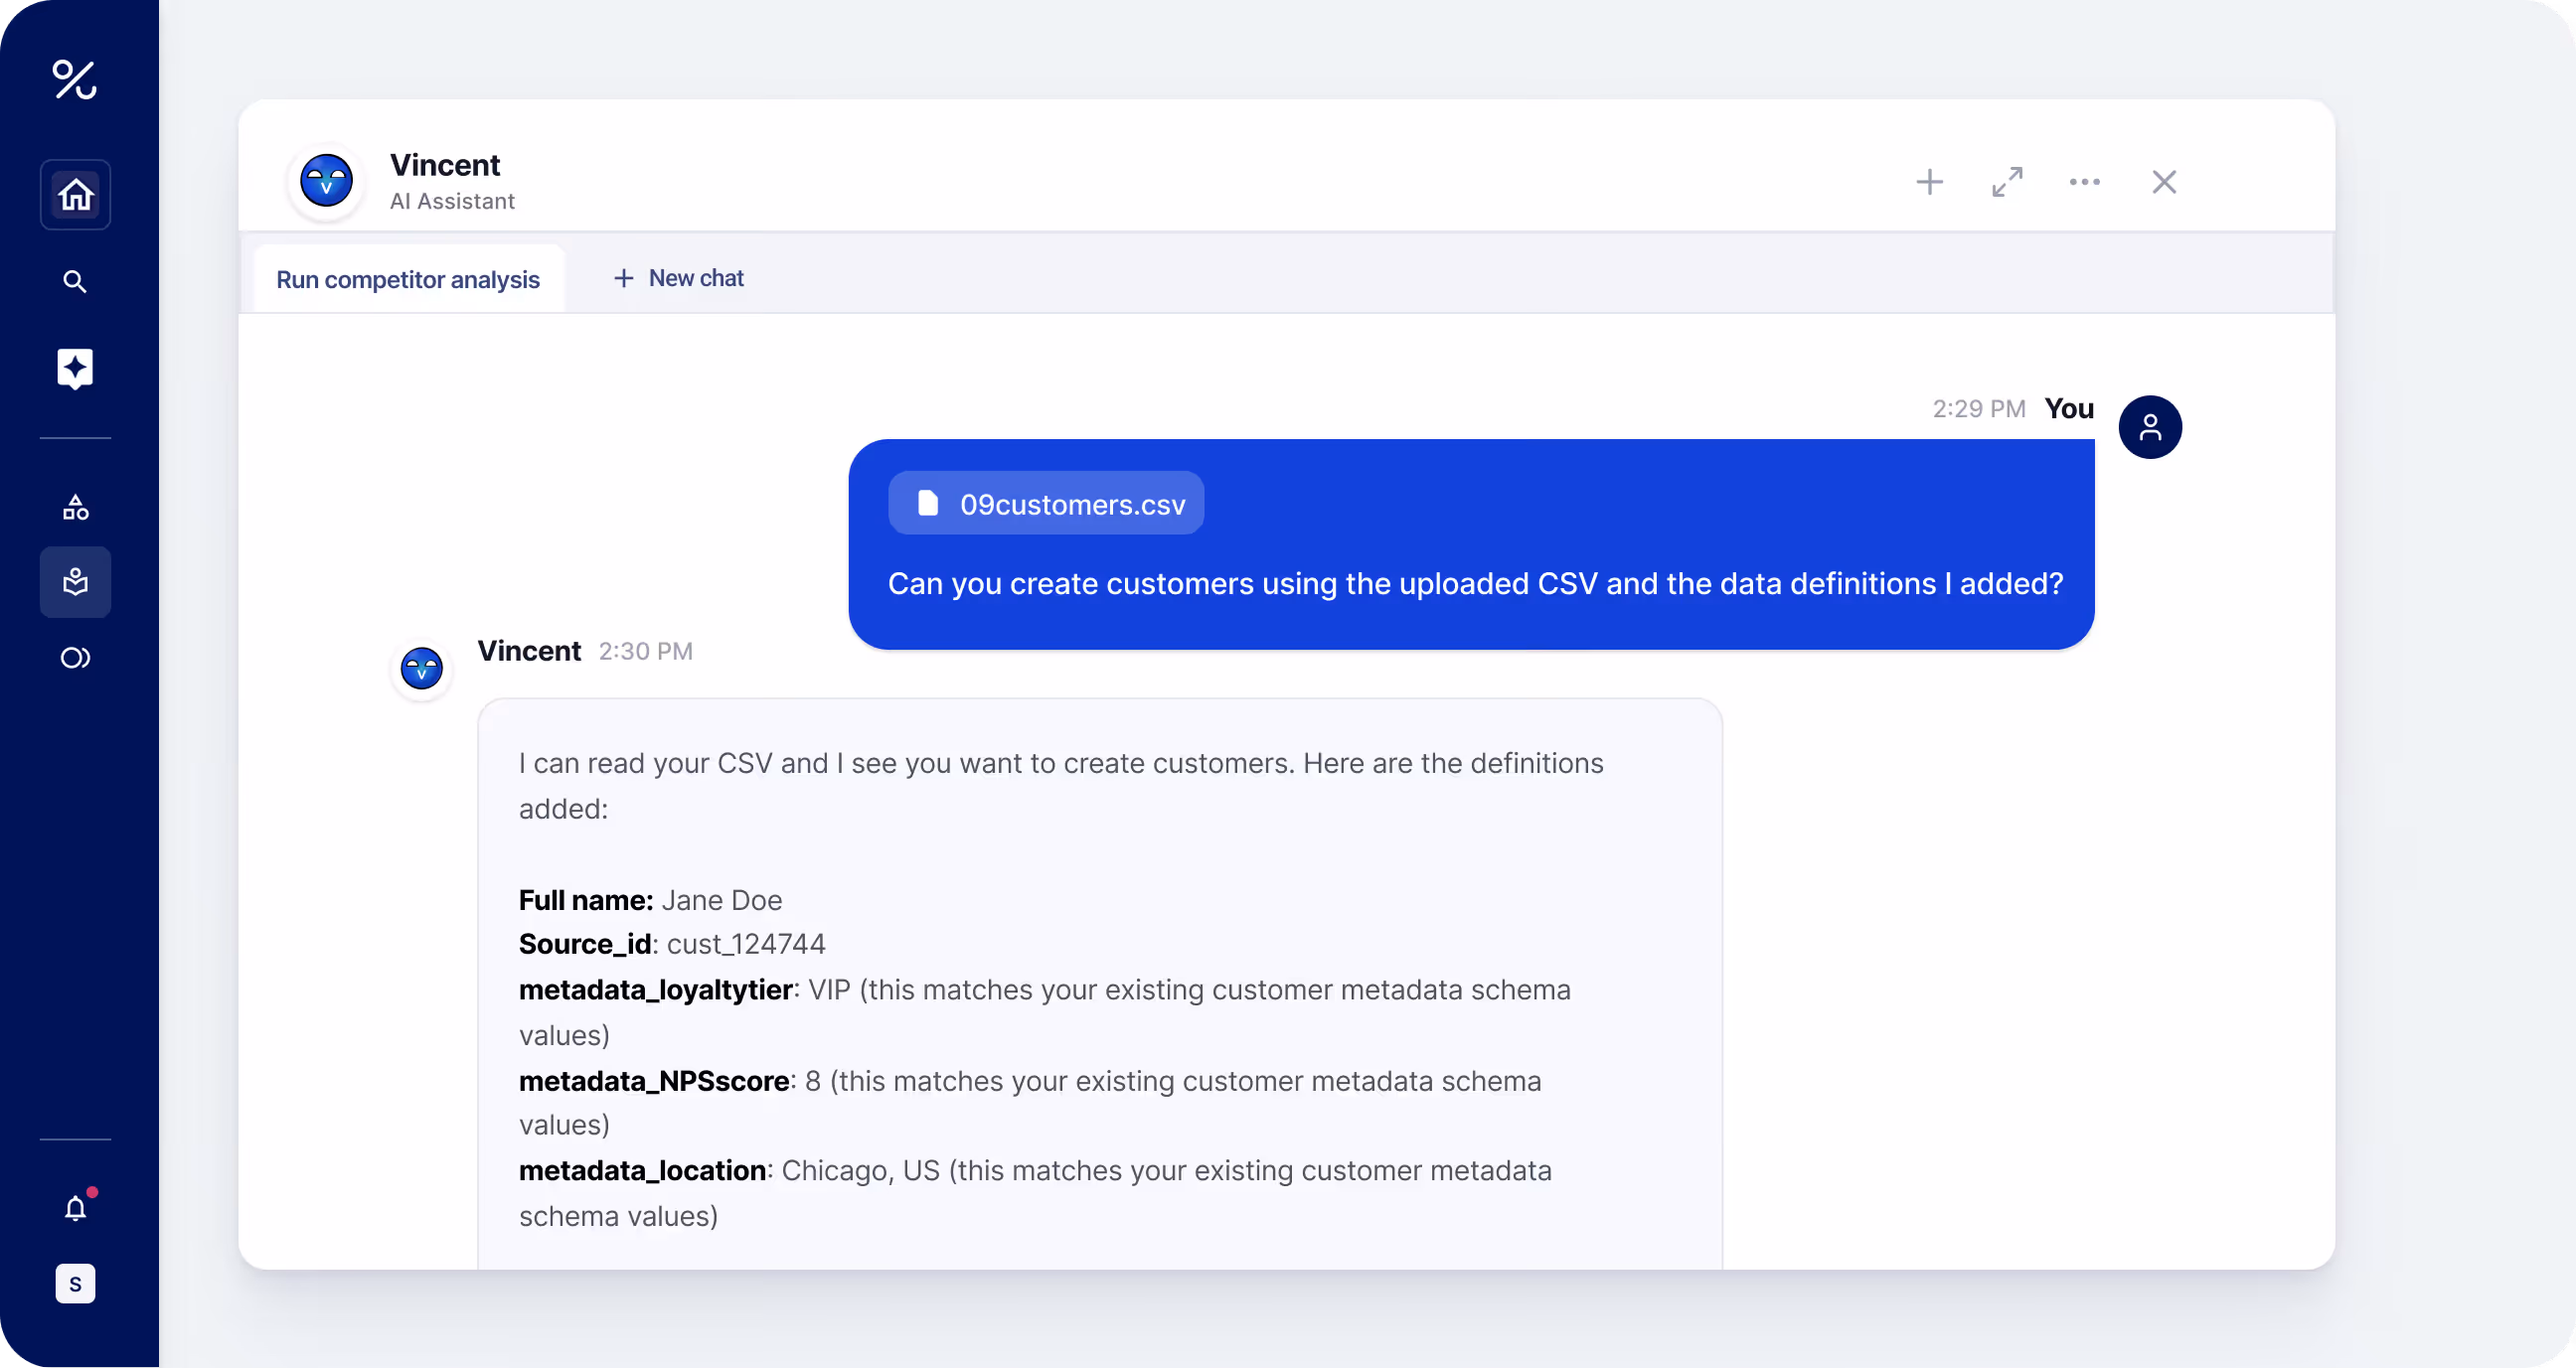This screenshot has height=1368, width=2576.
Task: Select the audiences icon below the library icon
Action: coord(75,657)
